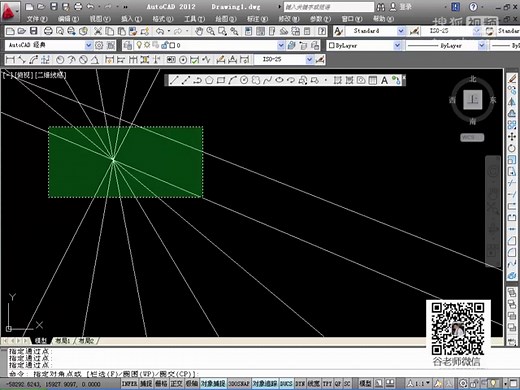The height and width of the screenshot is (390, 520).
Task: Toggle 捕捉 snap mode in status bar
Action: [x=146, y=384]
